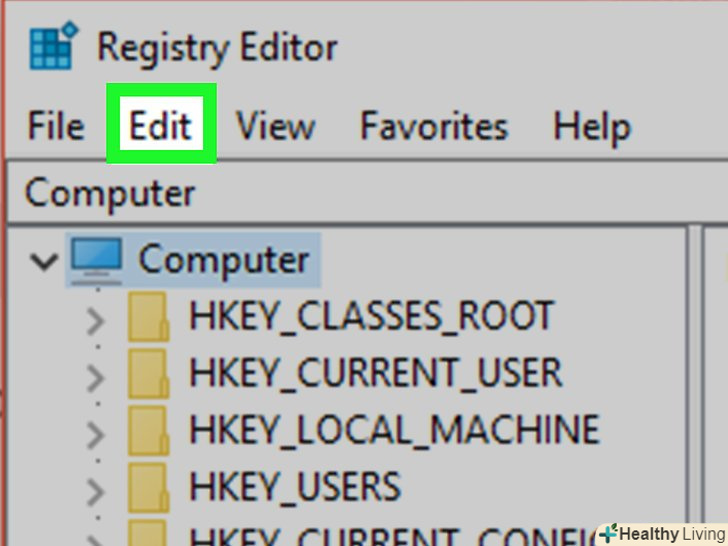Open the File menu
Viewport: 728px width, 546px height.
56,125
